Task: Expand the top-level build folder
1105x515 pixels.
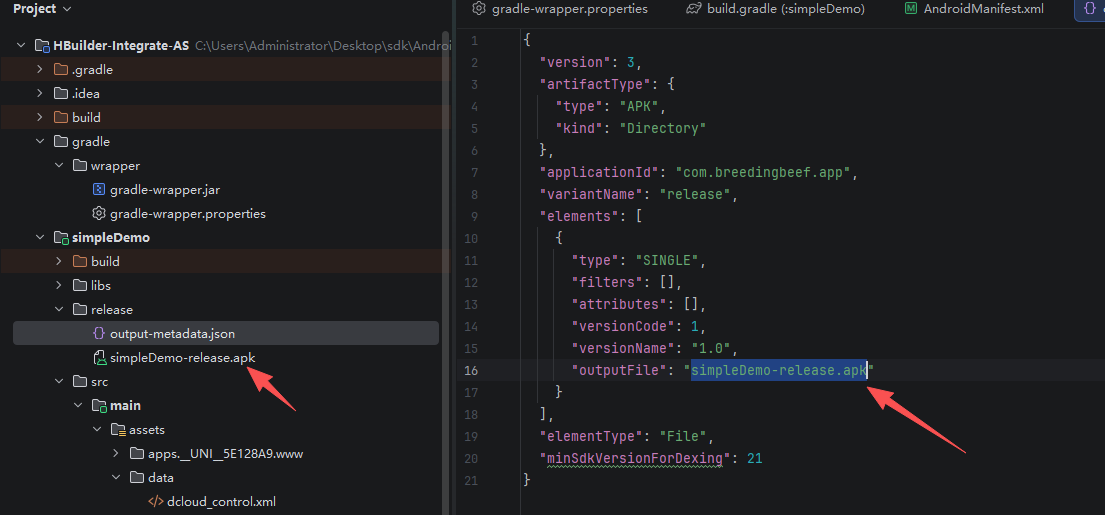Action: (39, 118)
